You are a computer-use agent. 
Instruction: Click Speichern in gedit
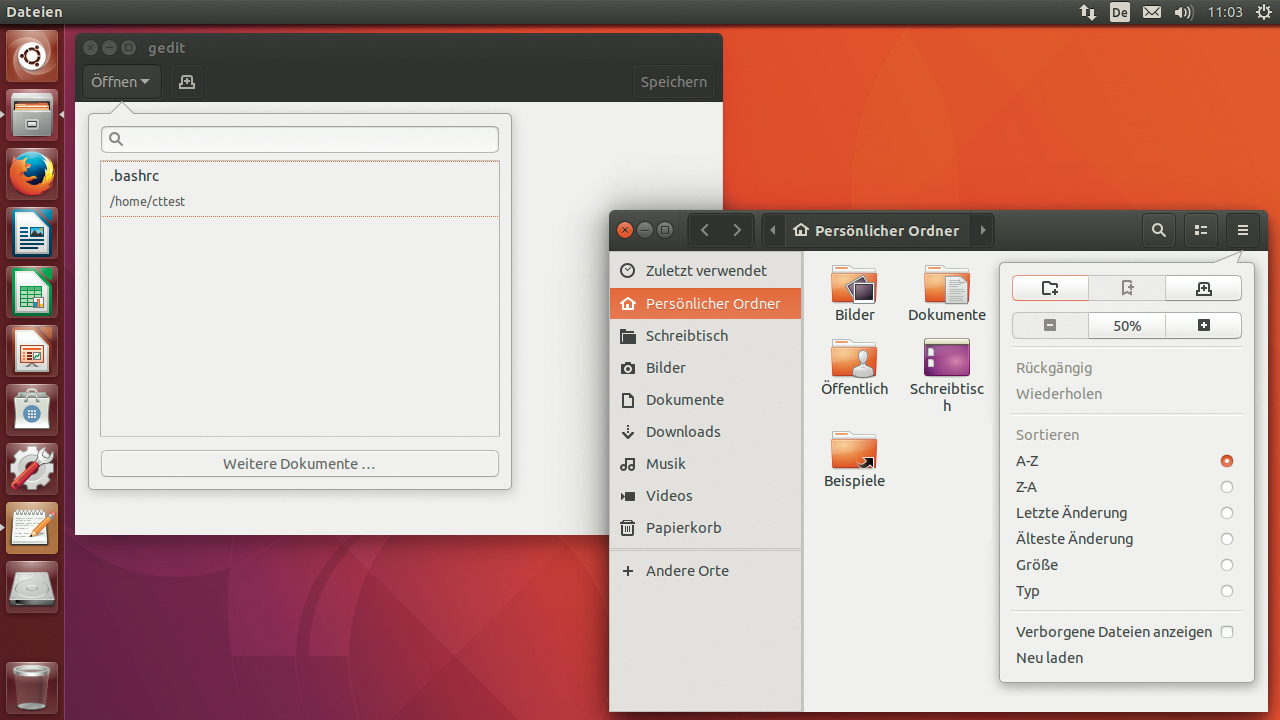click(x=674, y=82)
